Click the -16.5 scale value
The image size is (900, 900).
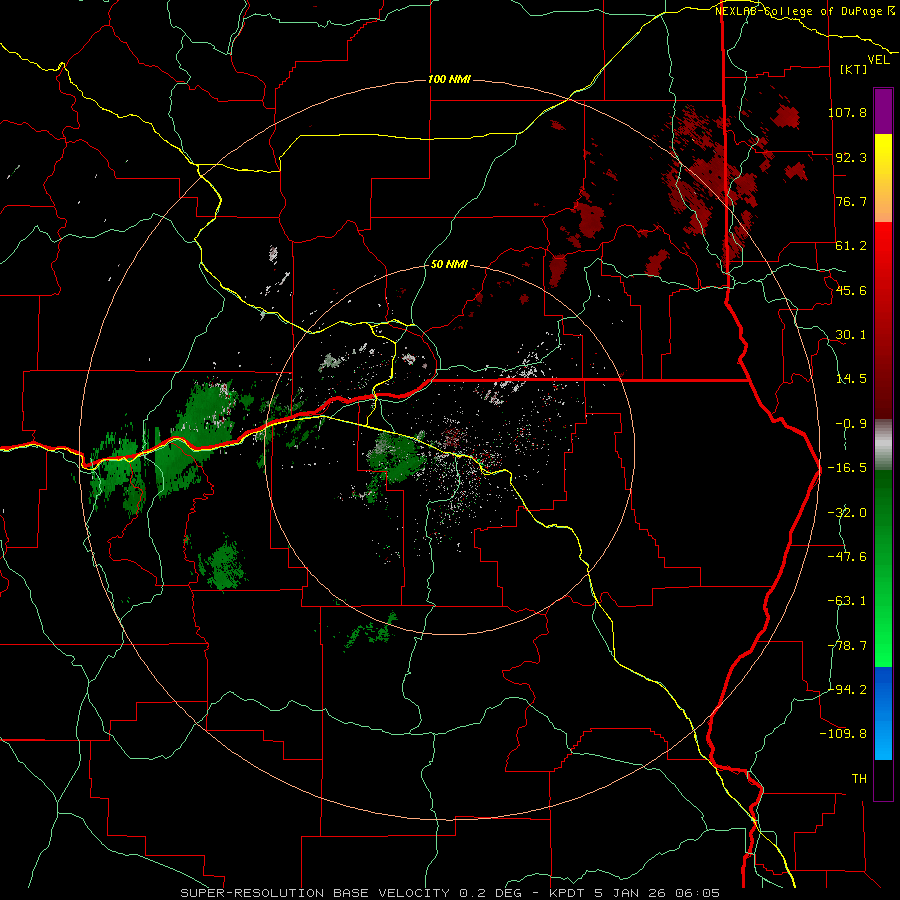pos(847,468)
